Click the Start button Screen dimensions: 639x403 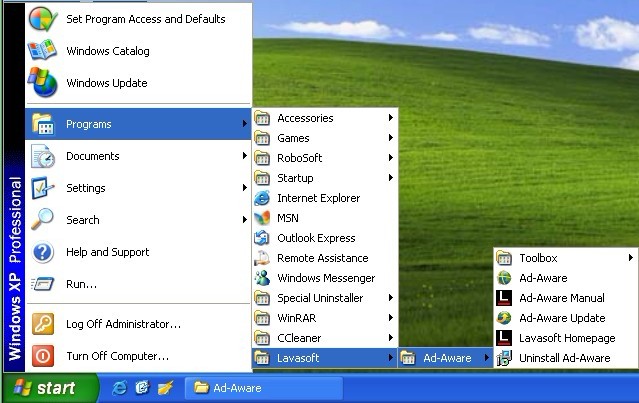[x=48, y=388]
